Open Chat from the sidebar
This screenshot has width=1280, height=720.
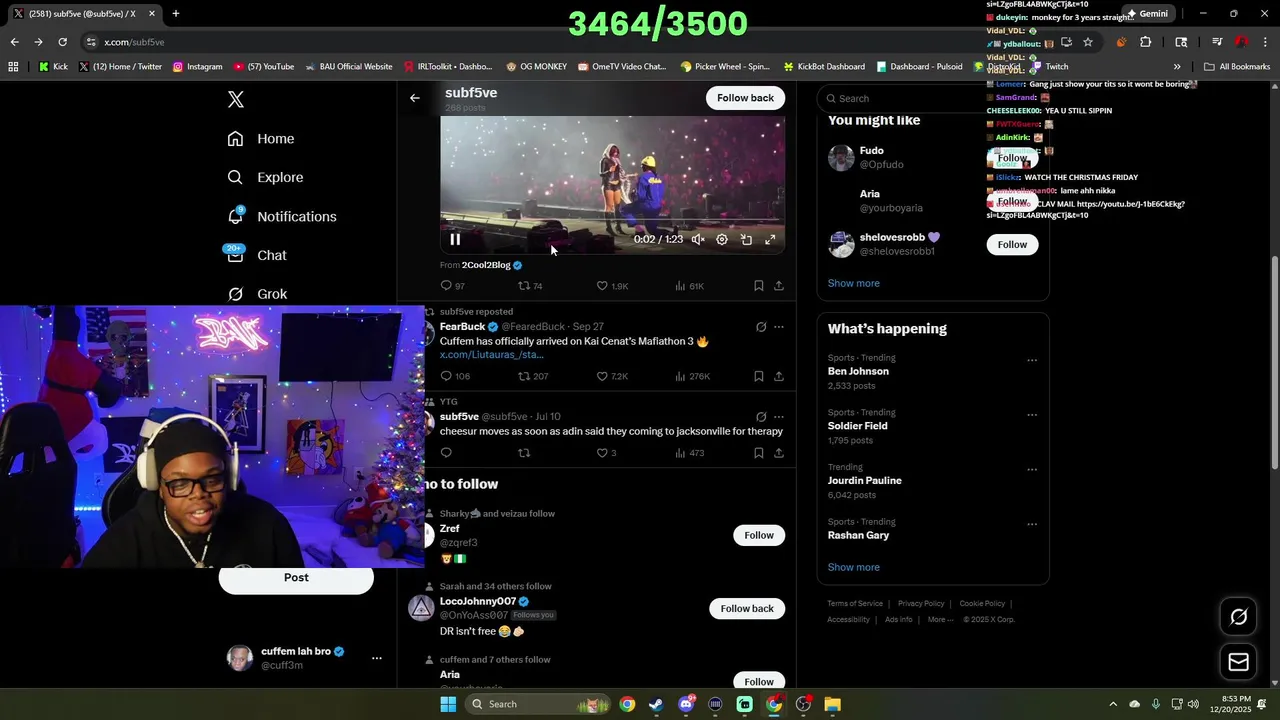tap(257, 255)
